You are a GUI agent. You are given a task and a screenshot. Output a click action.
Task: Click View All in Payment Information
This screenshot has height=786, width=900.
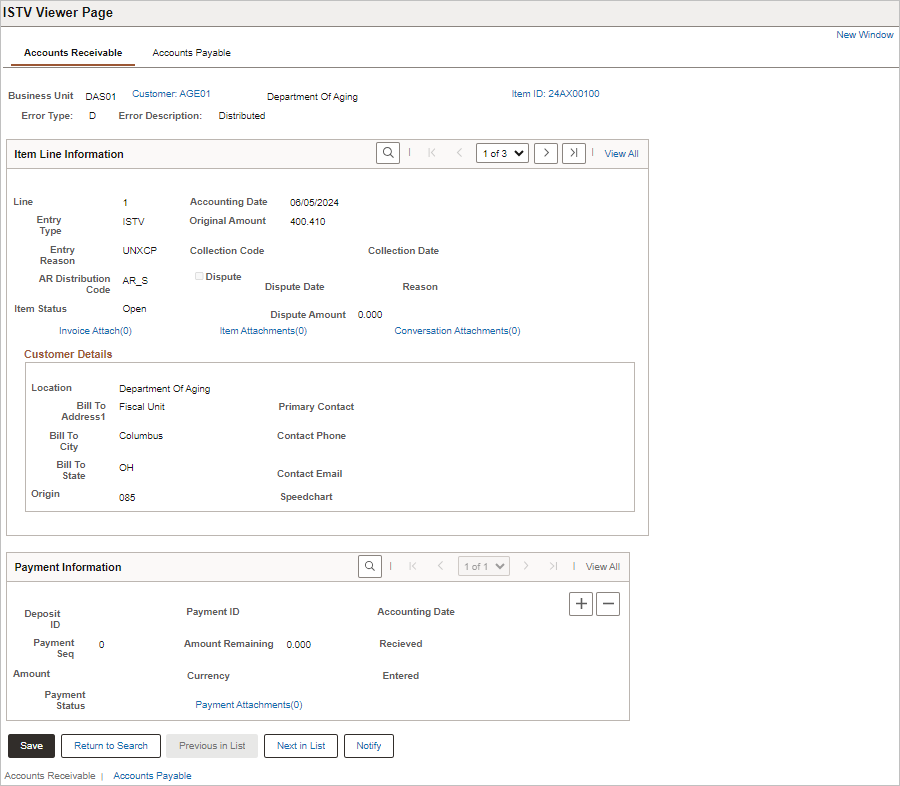[603, 567]
